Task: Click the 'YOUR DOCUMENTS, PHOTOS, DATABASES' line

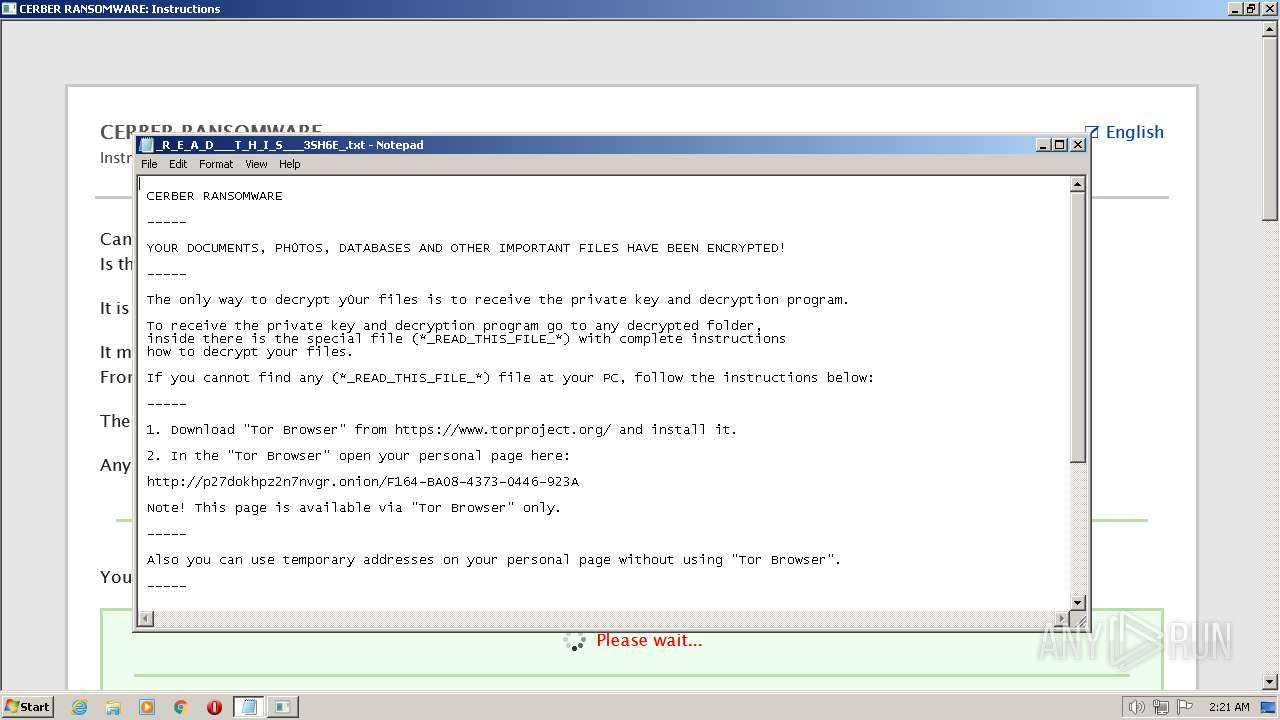Action: [x=466, y=248]
